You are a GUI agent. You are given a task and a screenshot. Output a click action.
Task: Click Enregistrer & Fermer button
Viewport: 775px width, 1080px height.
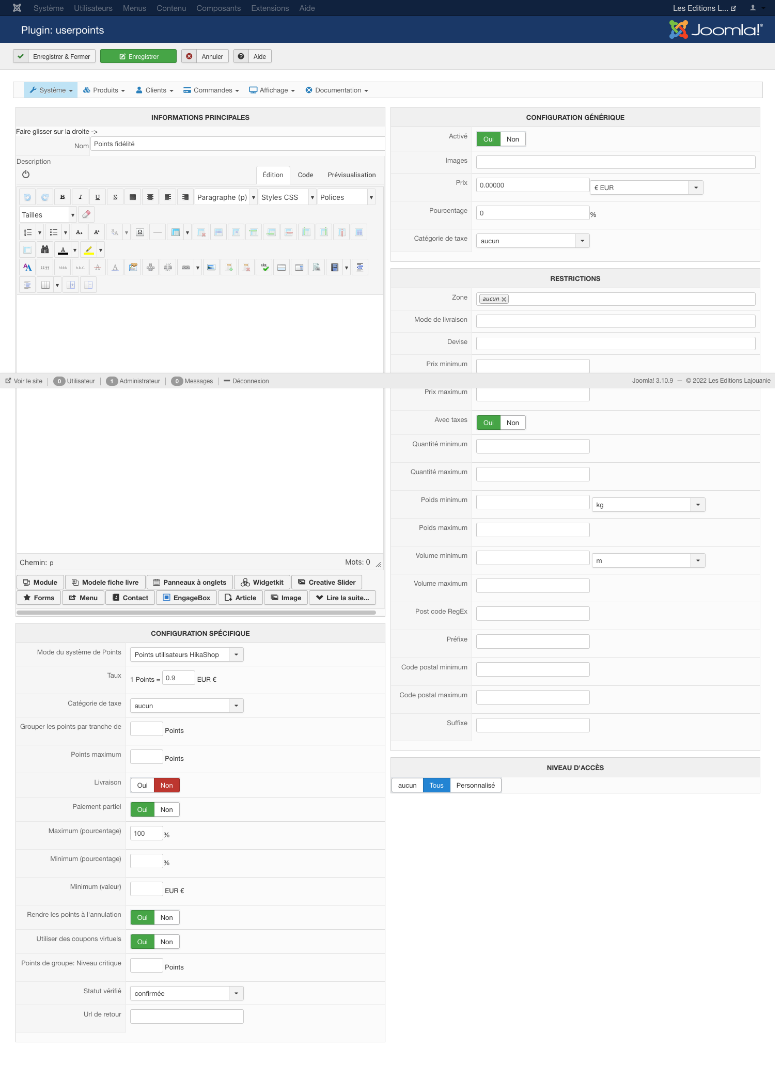(x=54, y=56)
